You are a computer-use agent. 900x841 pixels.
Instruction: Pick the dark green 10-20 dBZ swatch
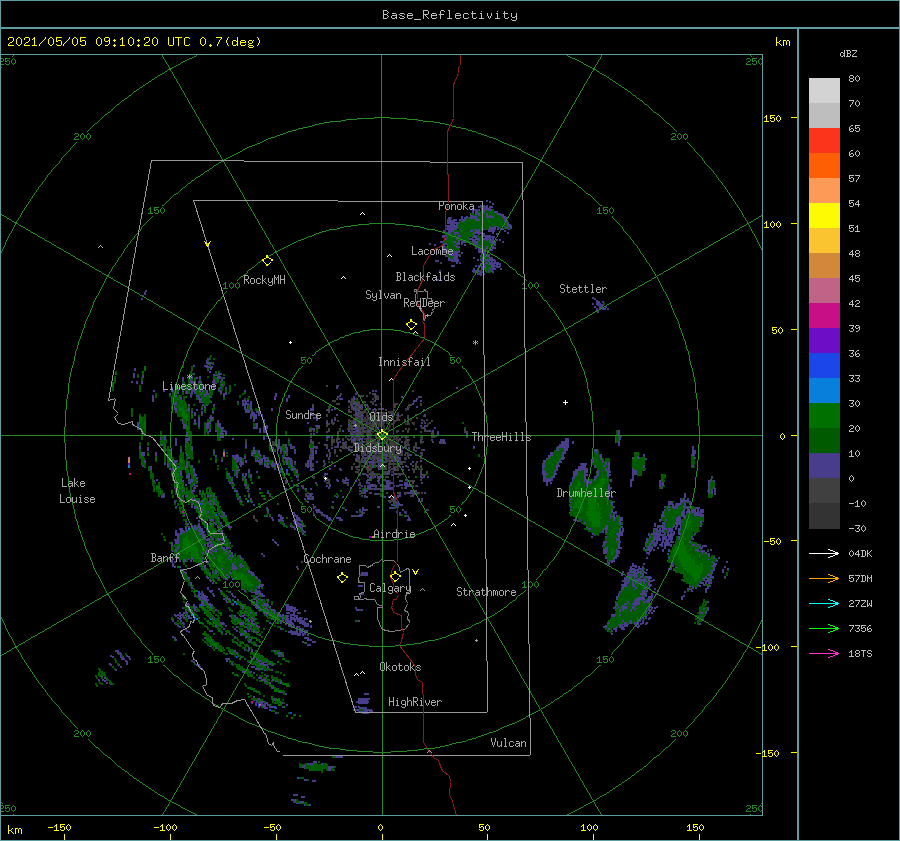(x=824, y=441)
